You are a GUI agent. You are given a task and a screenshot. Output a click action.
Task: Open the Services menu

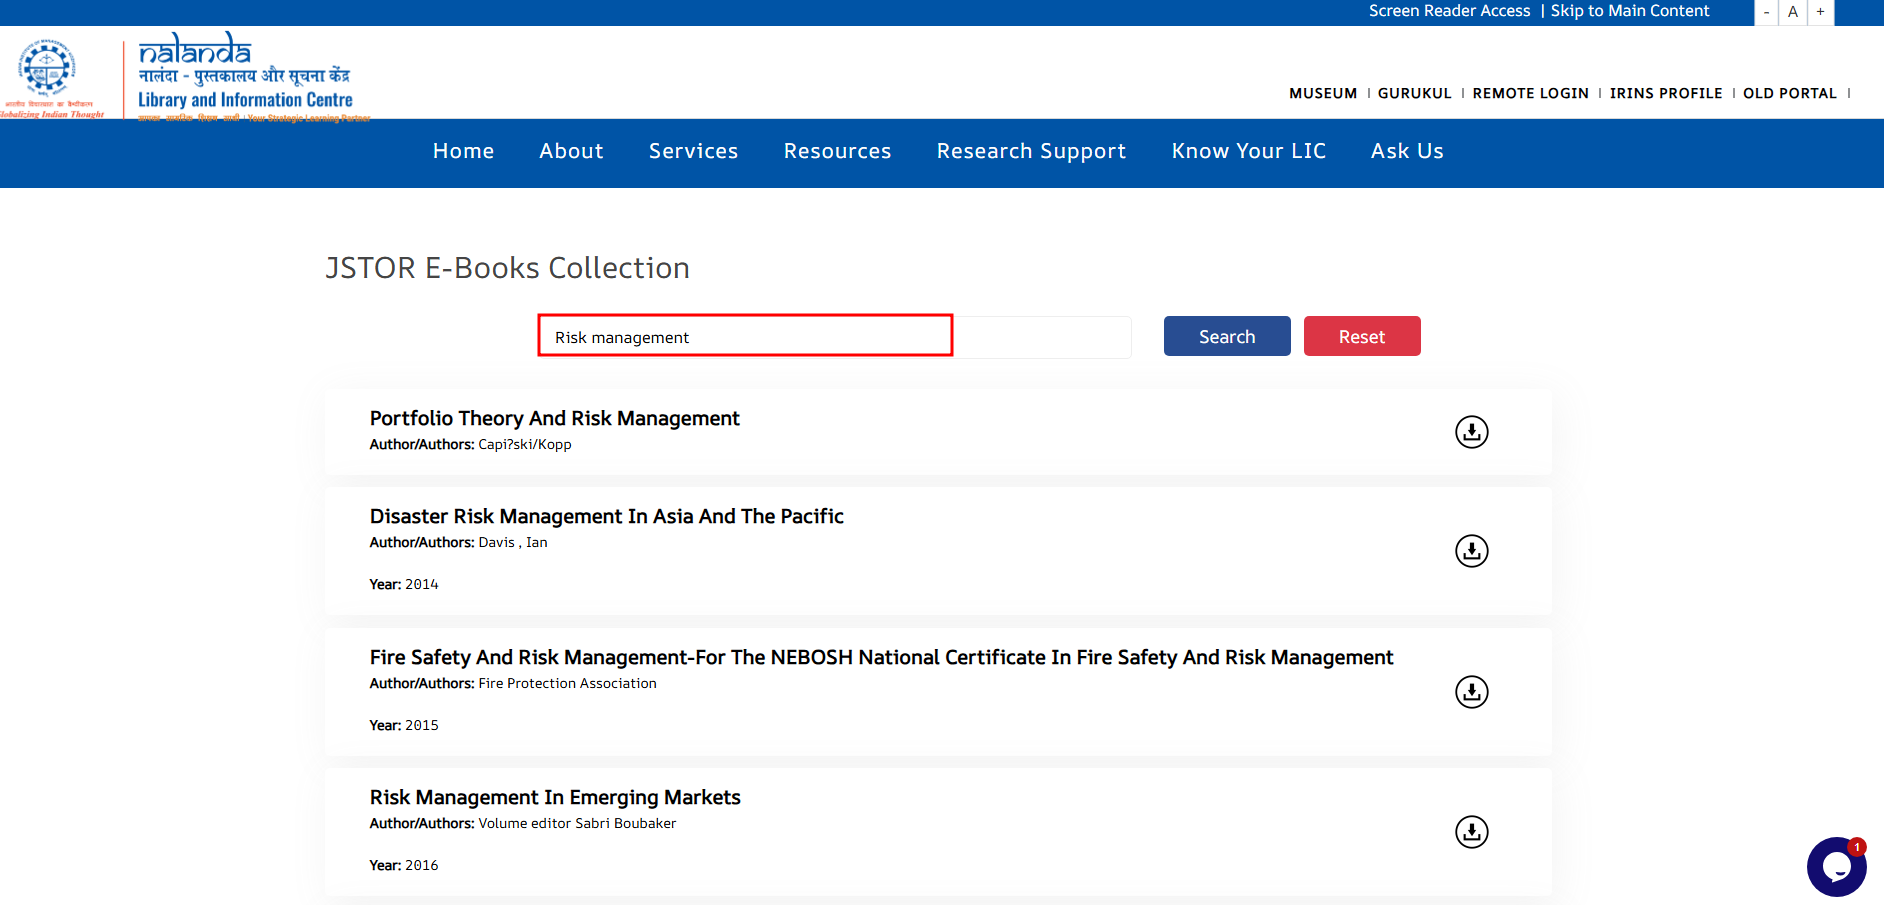tap(693, 151)
